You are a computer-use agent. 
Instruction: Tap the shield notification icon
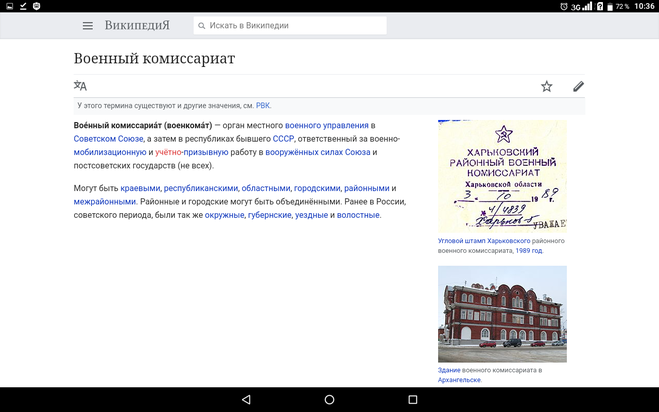pos(37,6)
